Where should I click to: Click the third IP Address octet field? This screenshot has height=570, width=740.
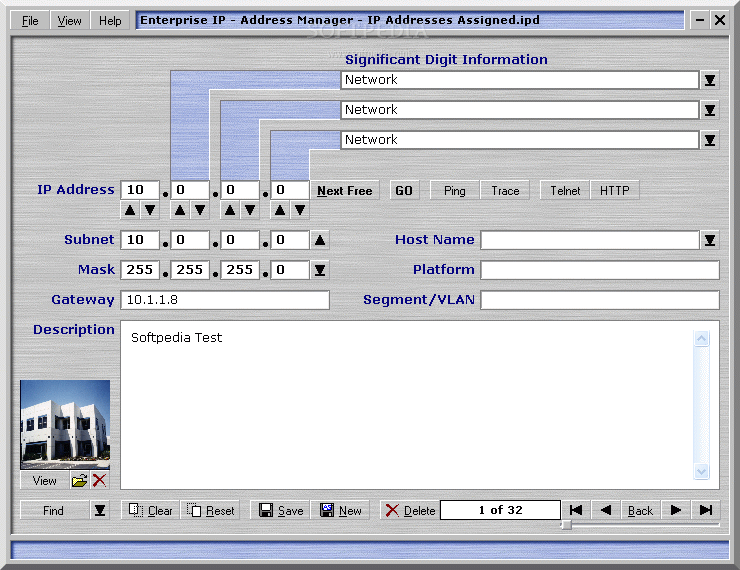click(x=240, y=190)
